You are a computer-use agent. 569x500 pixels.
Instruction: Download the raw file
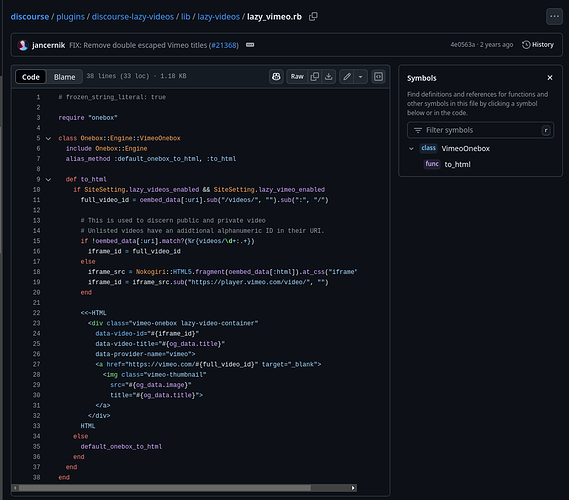coord(328,77)
